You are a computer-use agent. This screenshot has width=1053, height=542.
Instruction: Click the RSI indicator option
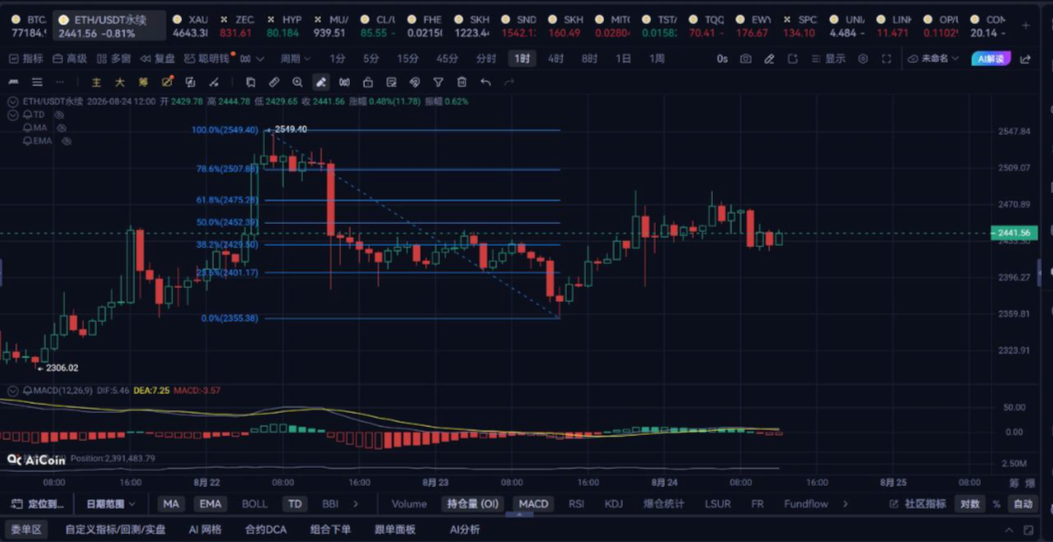tap(576, 504)
